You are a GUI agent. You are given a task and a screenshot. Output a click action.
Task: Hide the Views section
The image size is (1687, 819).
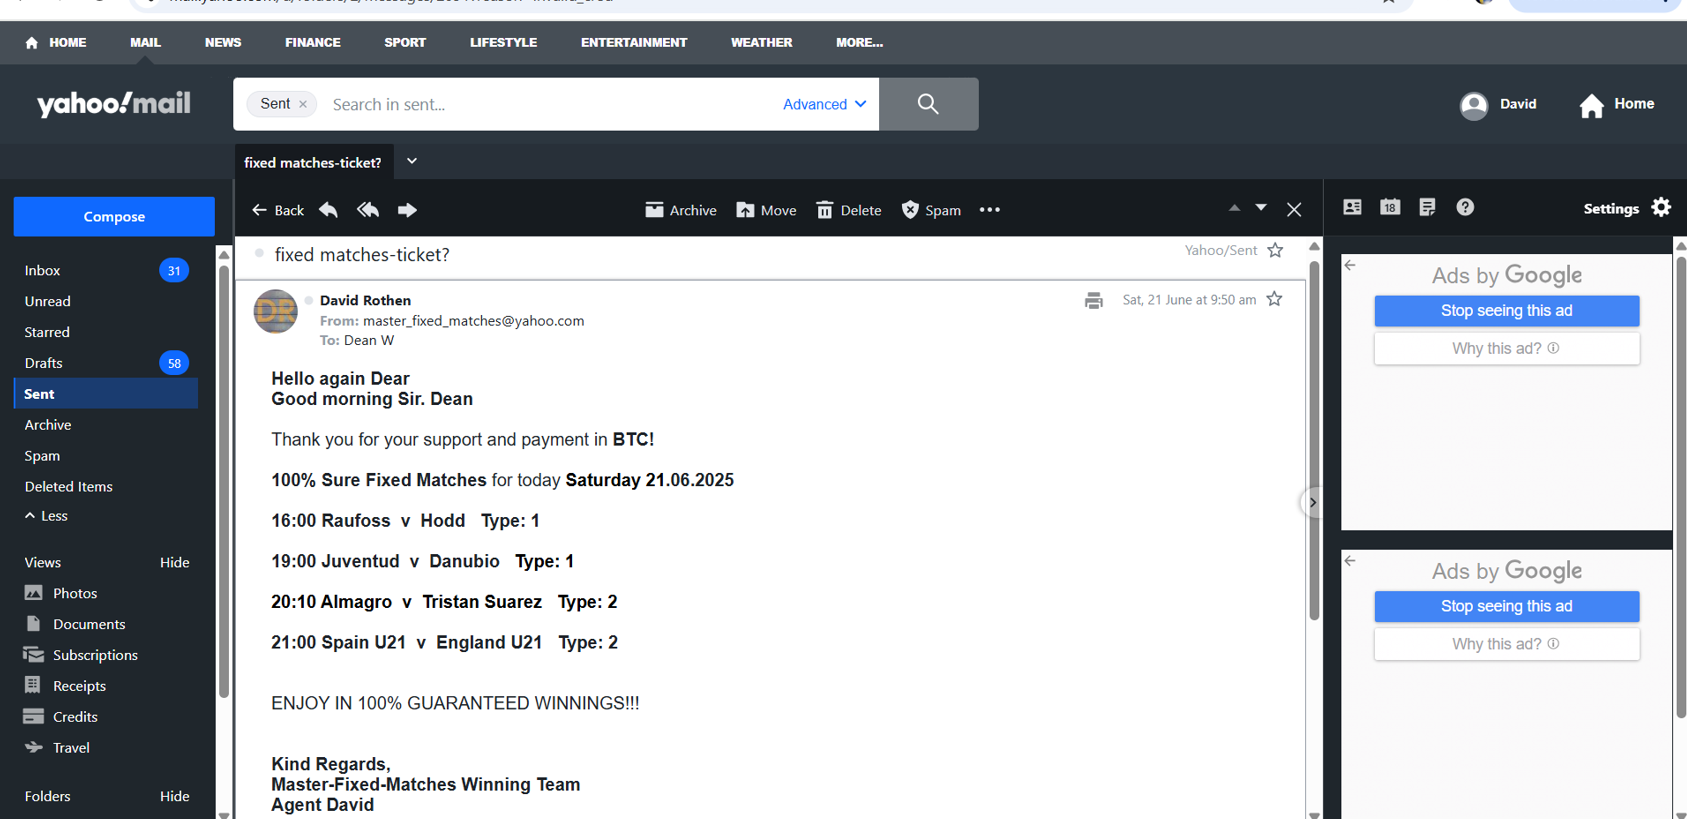tap(174, 563)
